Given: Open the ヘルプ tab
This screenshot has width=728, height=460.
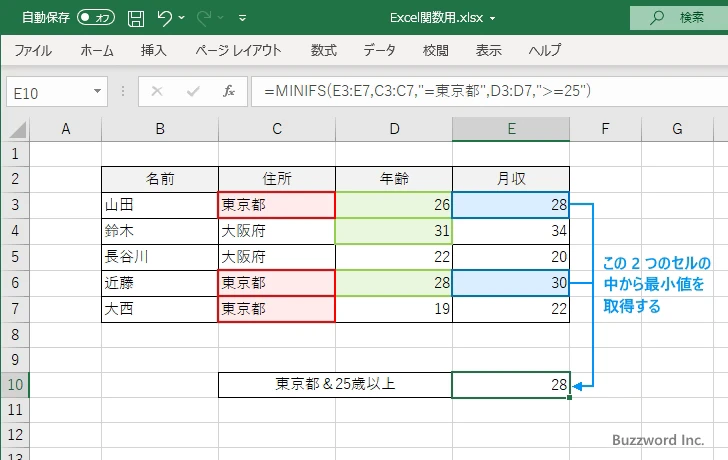Looking at the screenshot, I should [545, 50].
